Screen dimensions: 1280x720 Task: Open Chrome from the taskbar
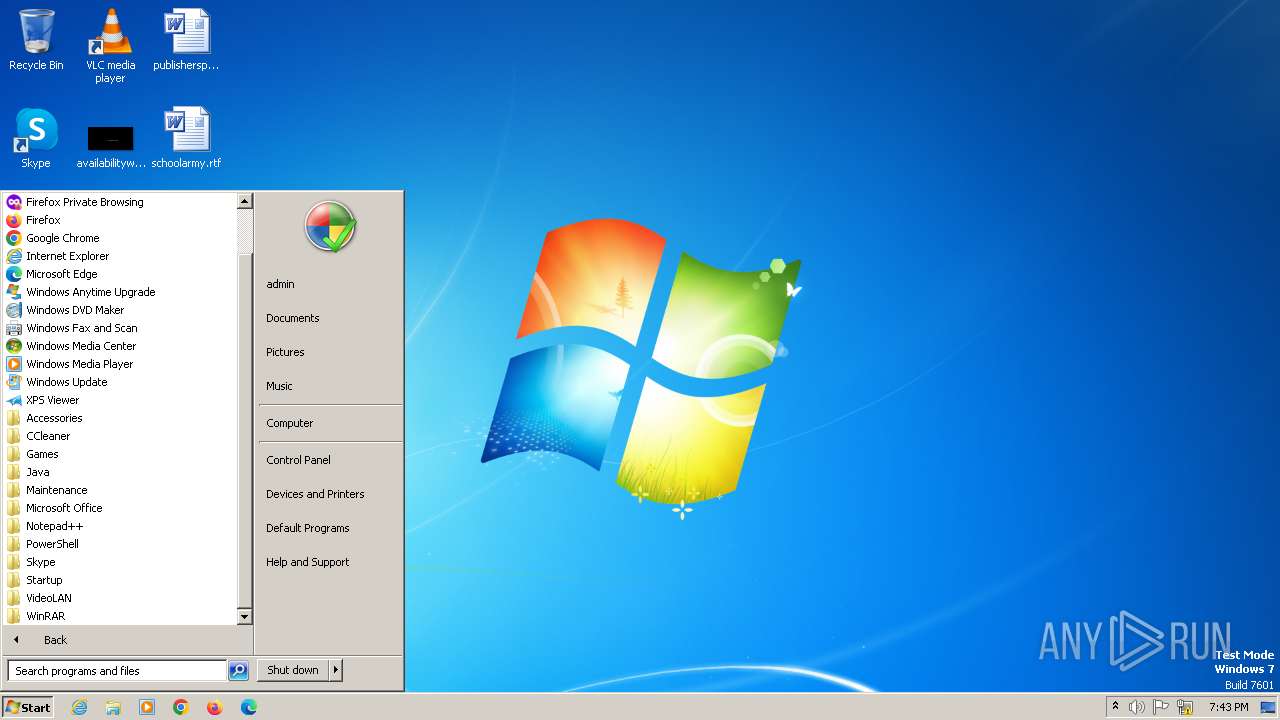pos(181,707)
